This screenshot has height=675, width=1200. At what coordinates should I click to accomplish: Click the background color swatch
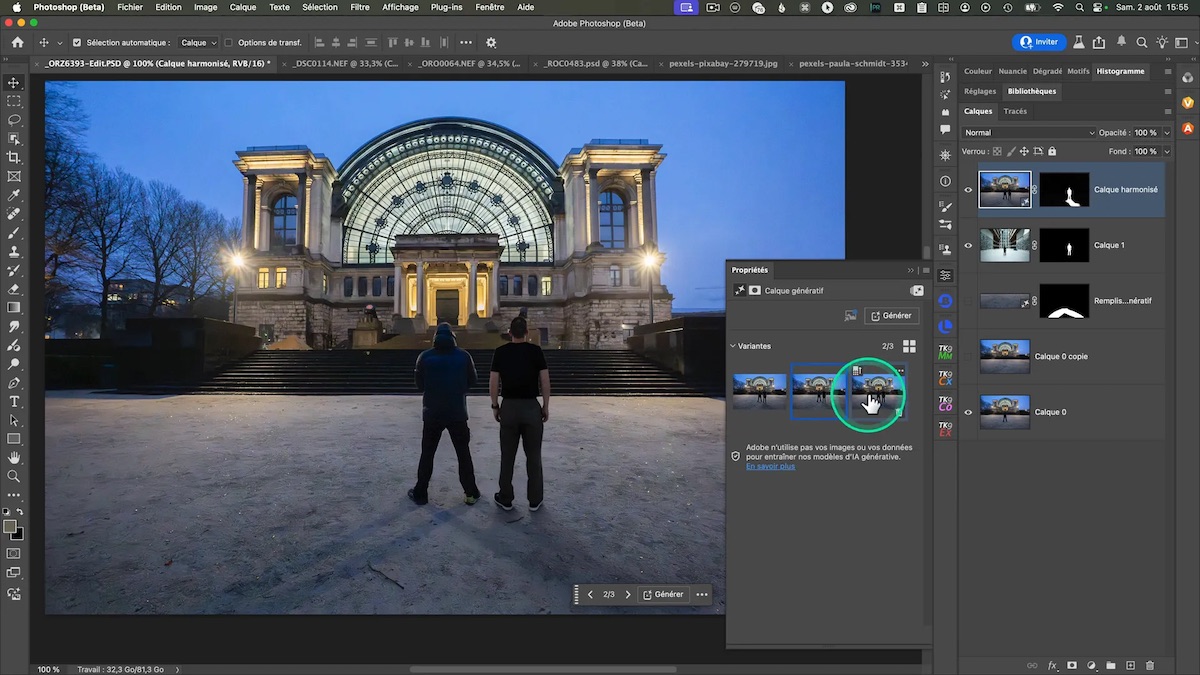[17, 533]
